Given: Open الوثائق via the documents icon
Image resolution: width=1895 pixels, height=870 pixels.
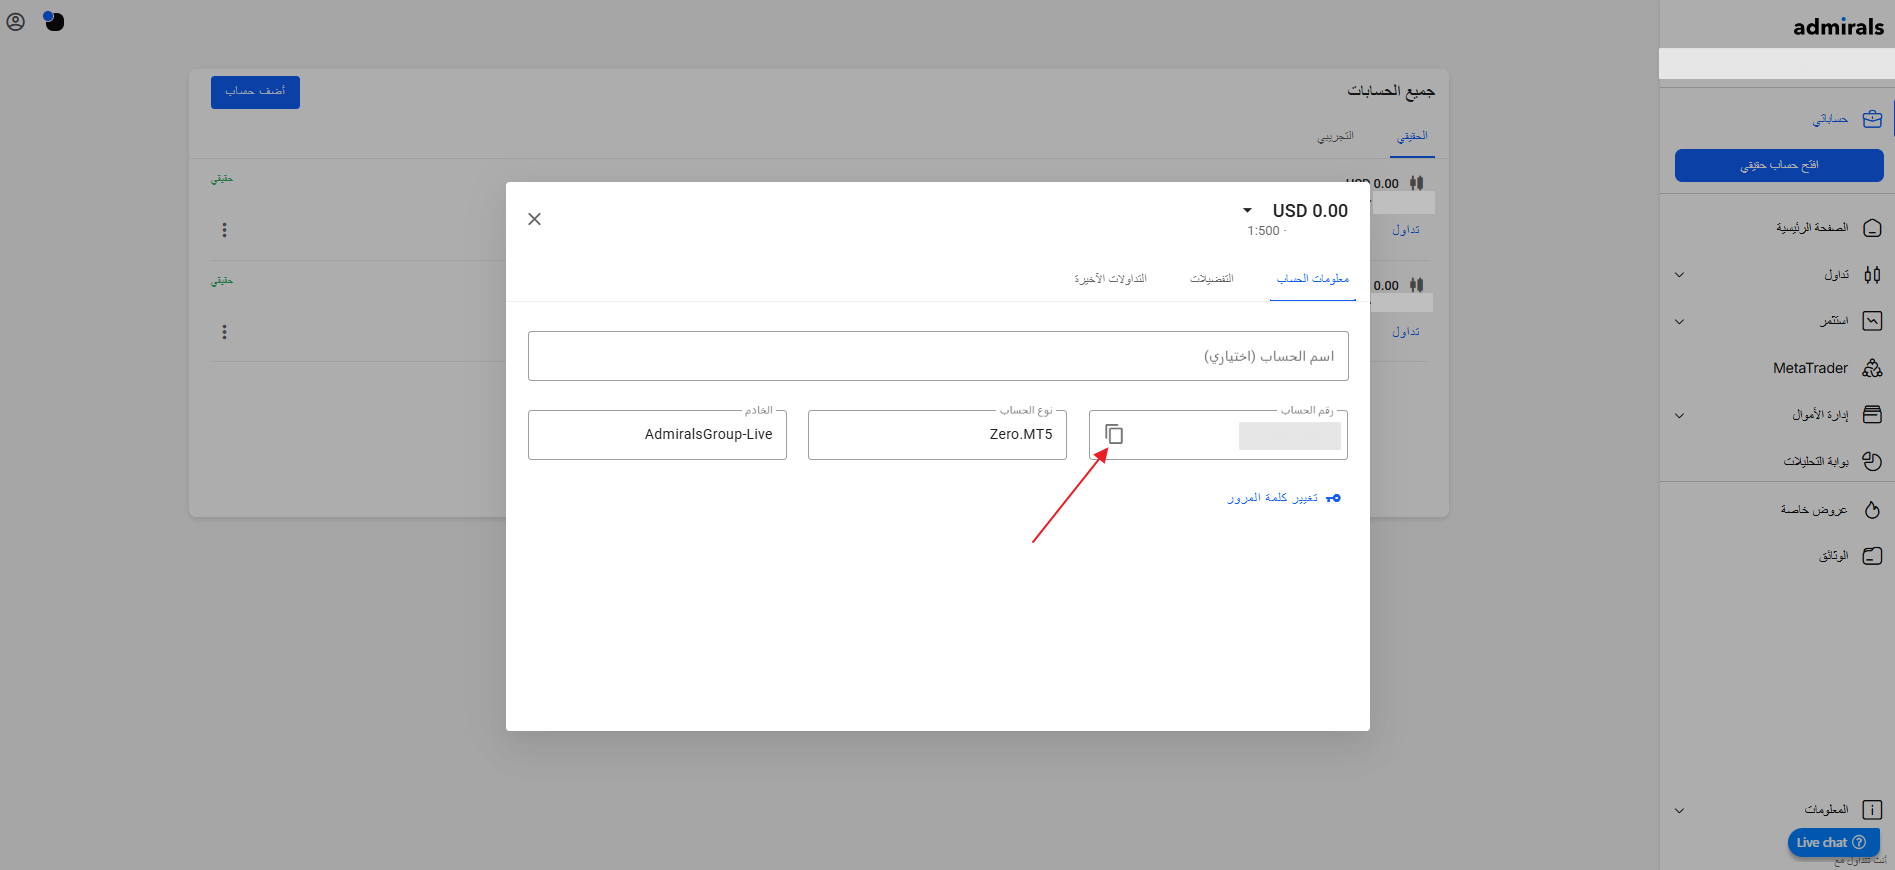Looking at the screenshot, I should click(x=1872, y=556).
